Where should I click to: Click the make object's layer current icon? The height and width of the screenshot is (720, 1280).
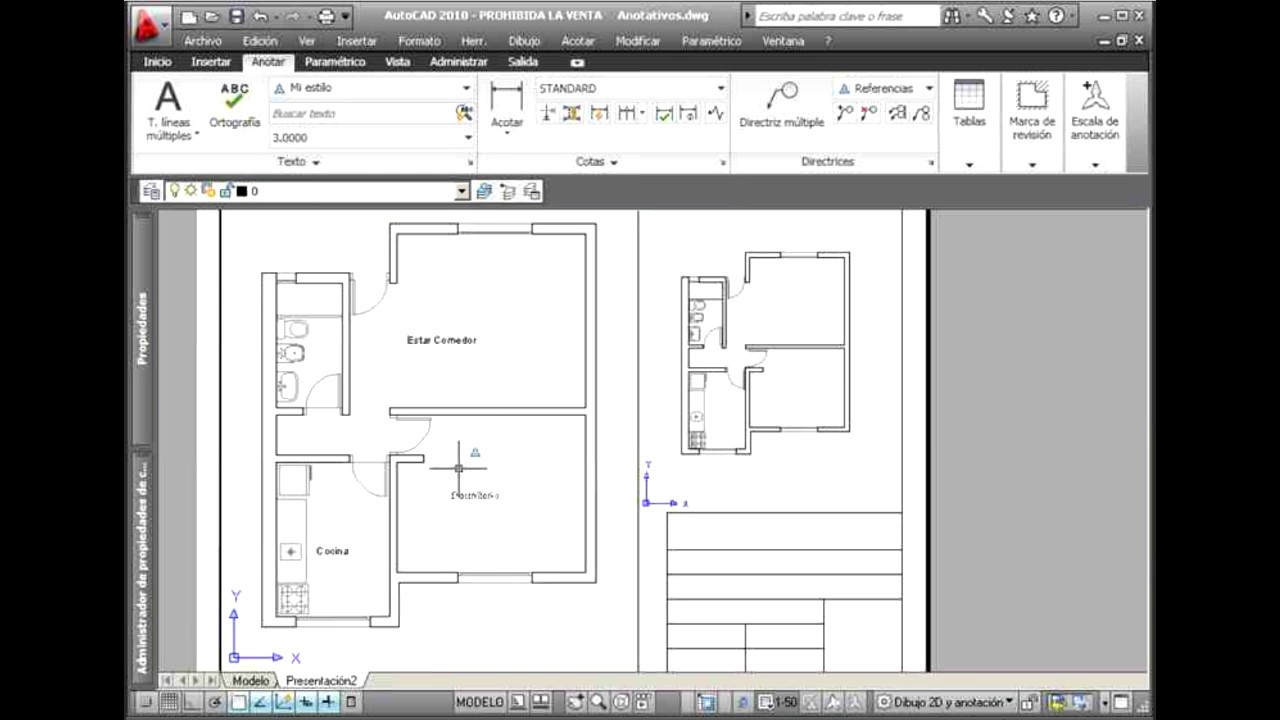click(x=484, y=191)
